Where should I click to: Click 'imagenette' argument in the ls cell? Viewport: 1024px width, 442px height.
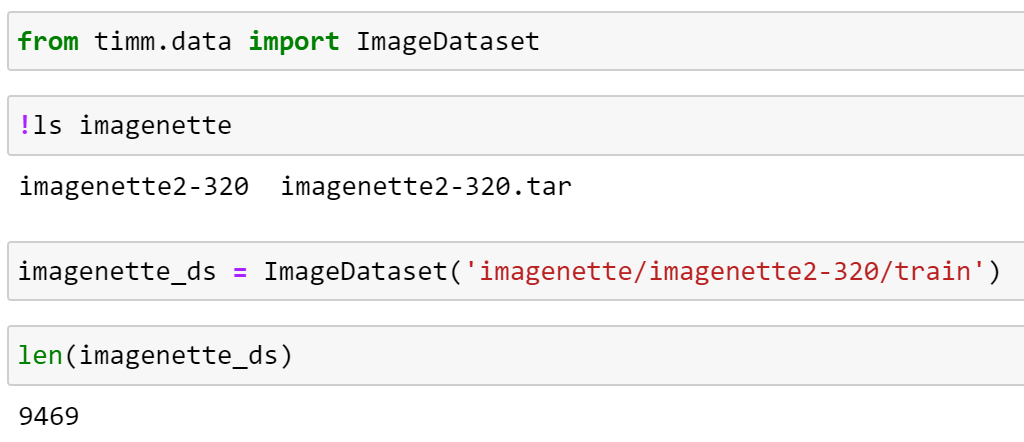coord(155,126)
